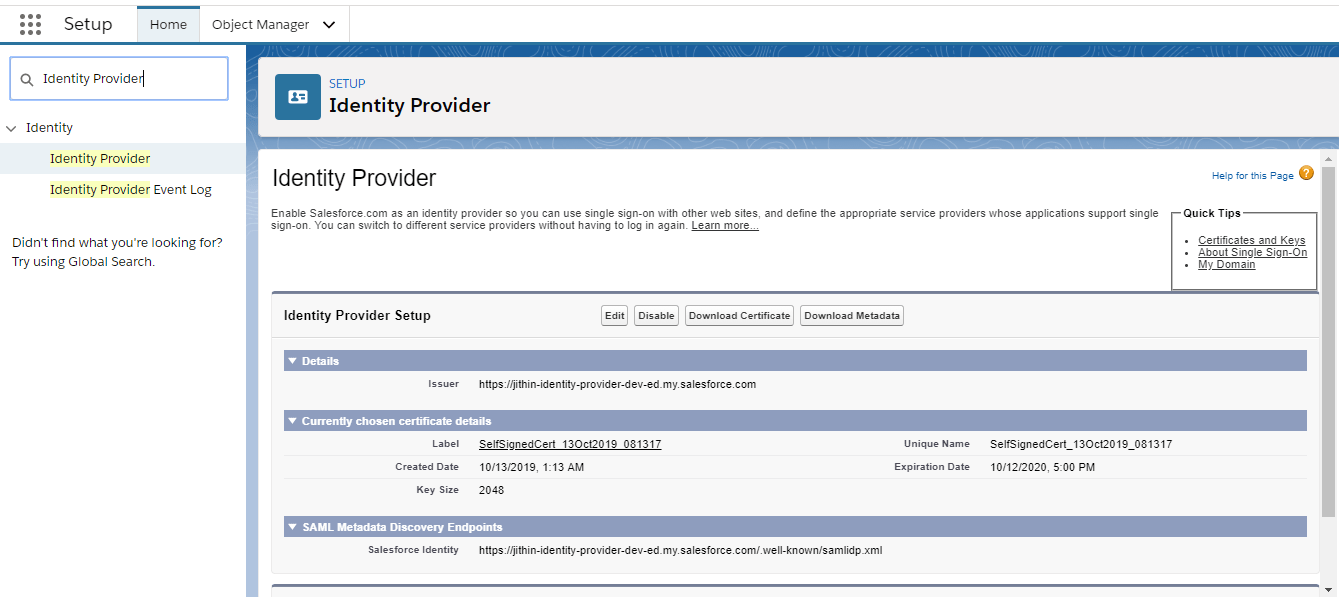The width and height of the screenshot is (1339, 597).
Task: Open Help for this Page link
Action: tap(1253, 176)
